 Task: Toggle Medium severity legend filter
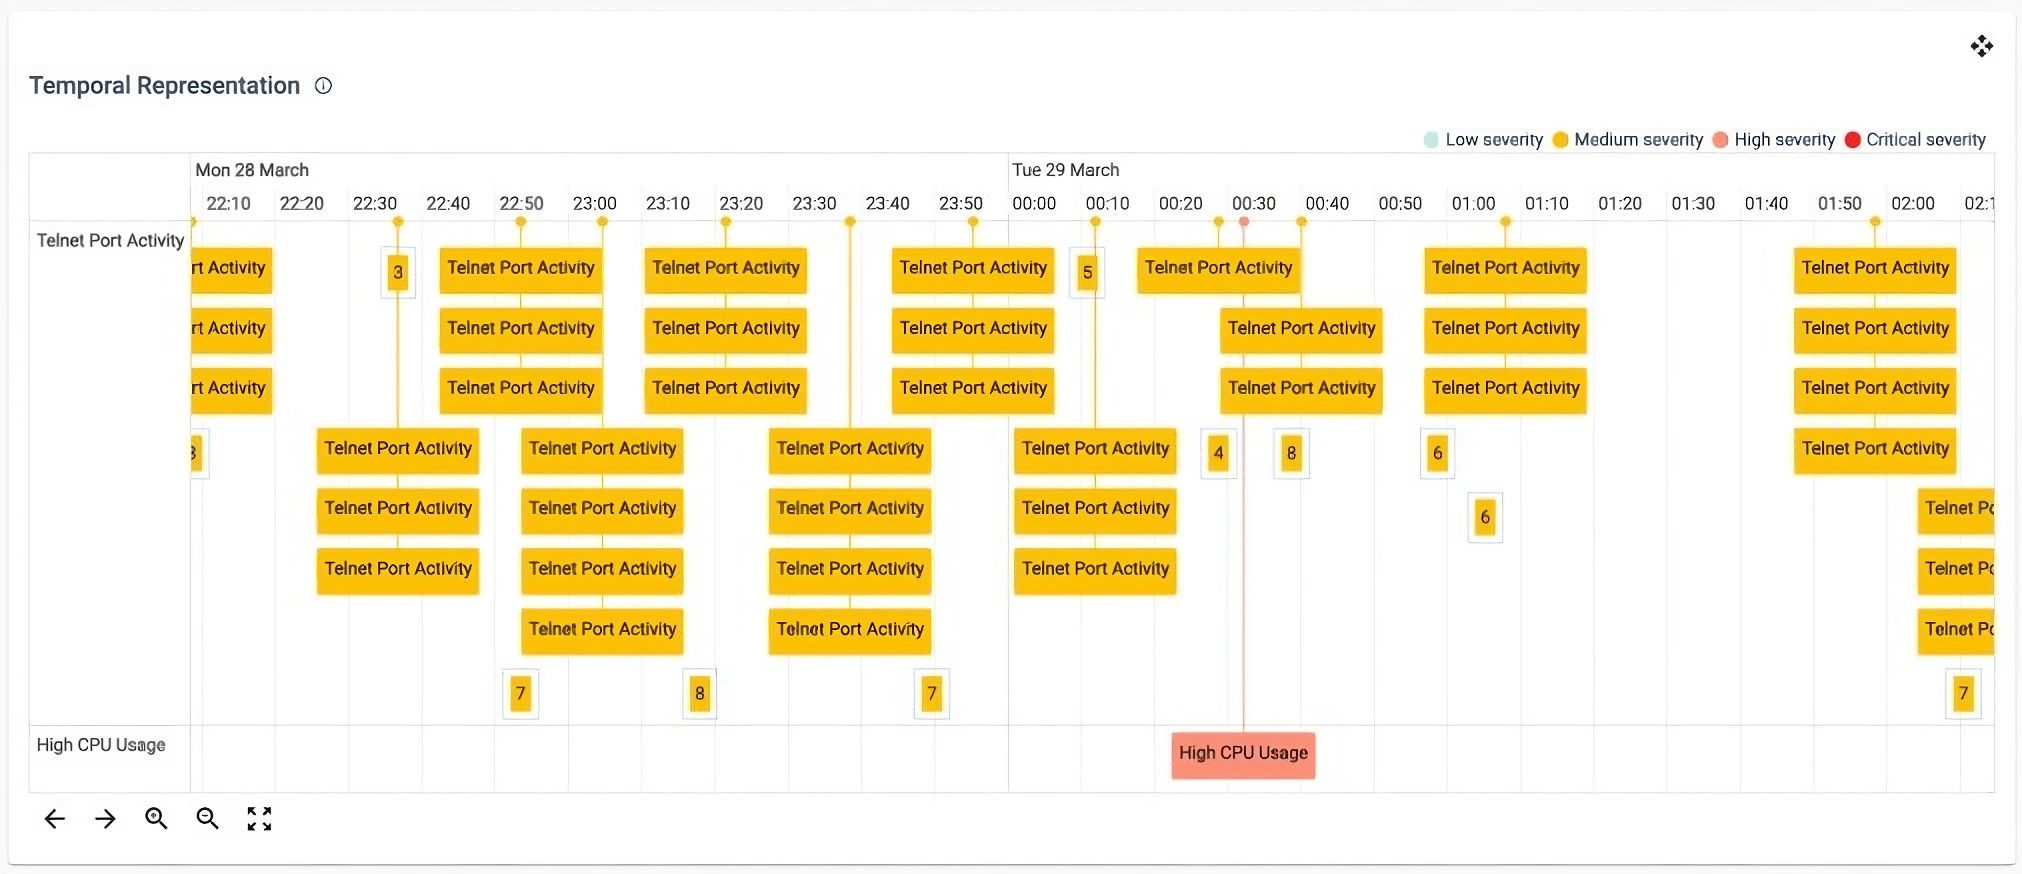coord(1627,140)
